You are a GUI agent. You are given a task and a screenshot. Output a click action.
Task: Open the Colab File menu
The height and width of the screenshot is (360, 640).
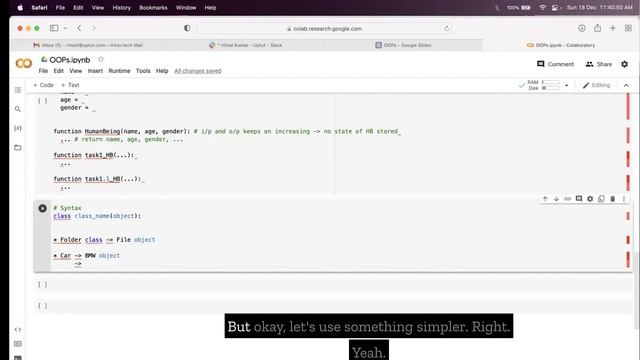tap(43, 71)
